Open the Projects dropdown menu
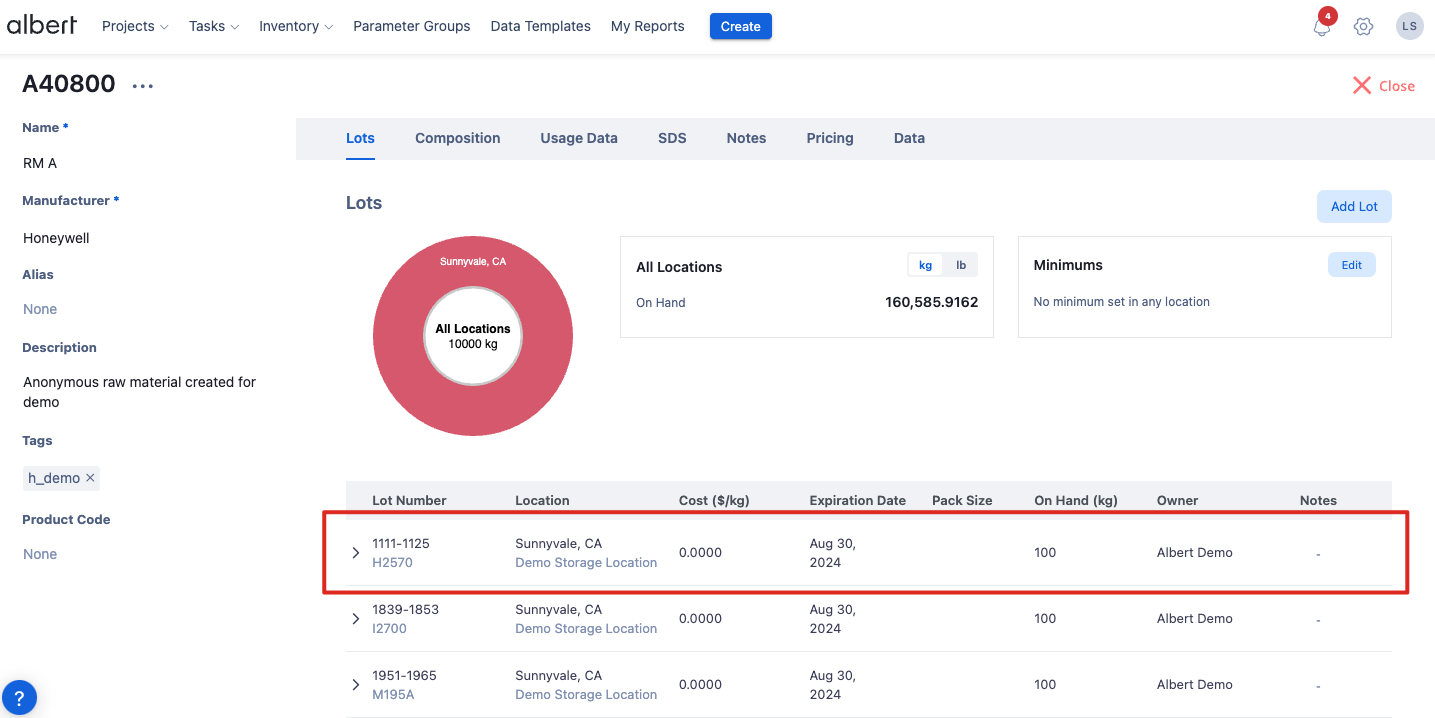Viewport: 1435px width, 718px height. 135,26
